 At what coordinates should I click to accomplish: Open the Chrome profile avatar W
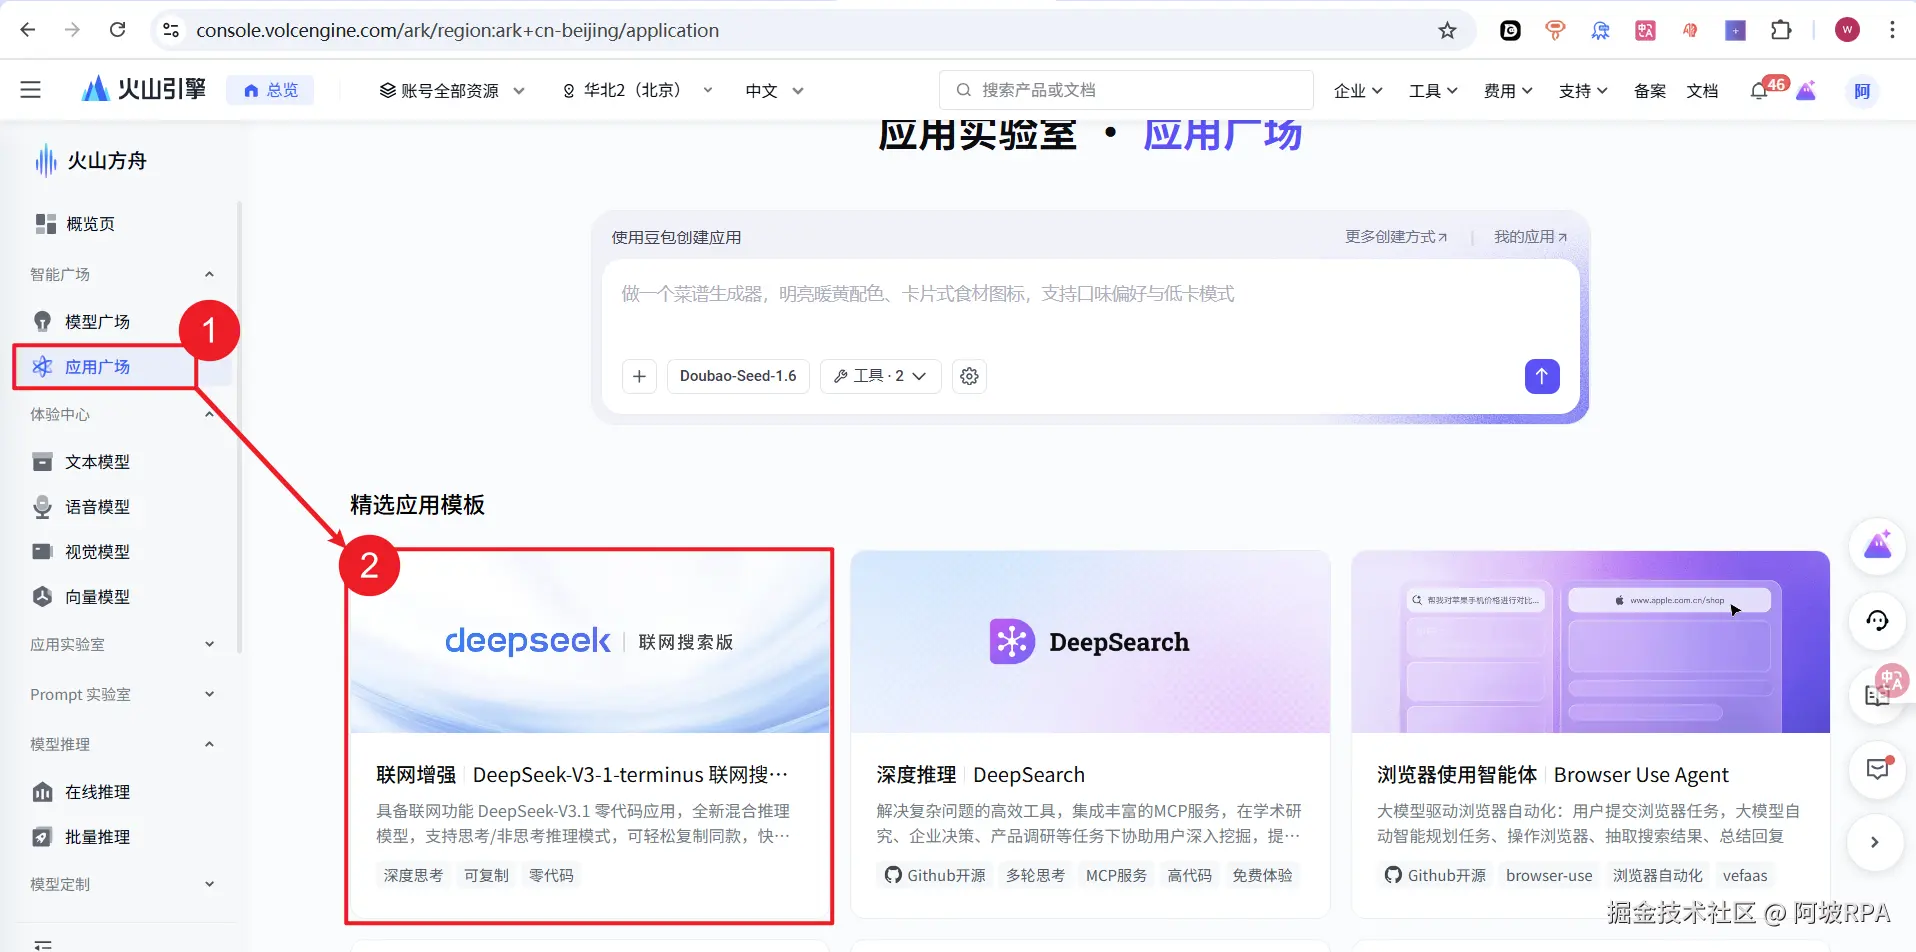(1847, 30)
